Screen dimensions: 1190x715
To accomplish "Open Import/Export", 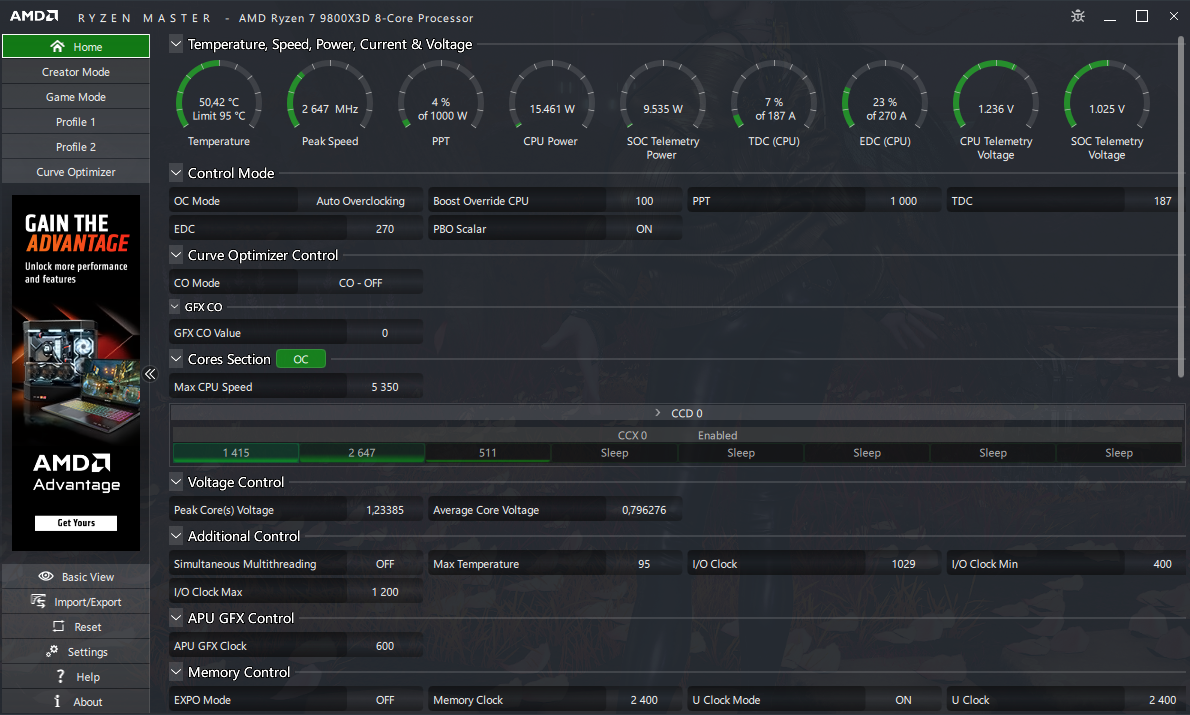I will pyautogui.click(x=76, y=601).
